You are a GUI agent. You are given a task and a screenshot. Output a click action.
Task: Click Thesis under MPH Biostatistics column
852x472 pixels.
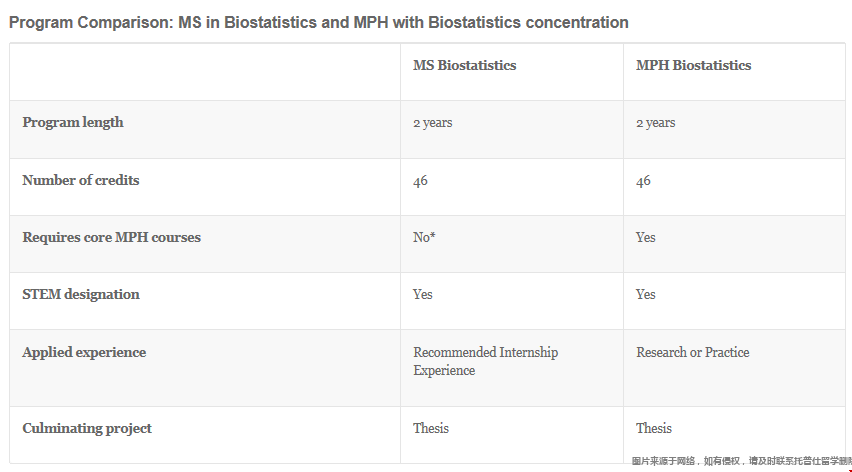click(654, 429)
